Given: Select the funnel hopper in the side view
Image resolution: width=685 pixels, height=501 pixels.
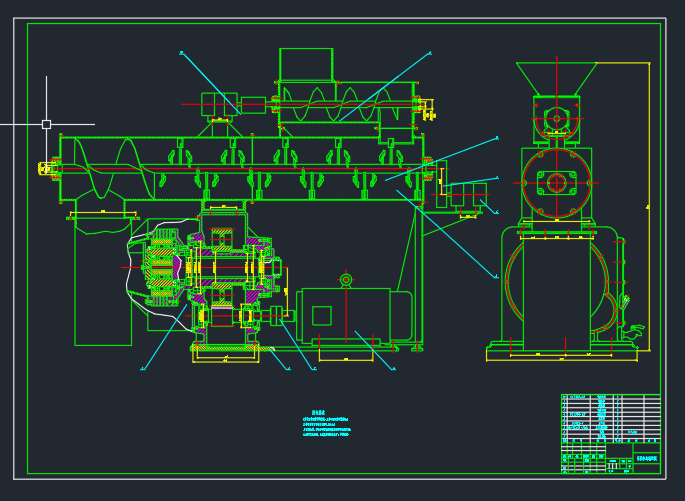Looking at the screenshot, I should click(x=557, y=79).
